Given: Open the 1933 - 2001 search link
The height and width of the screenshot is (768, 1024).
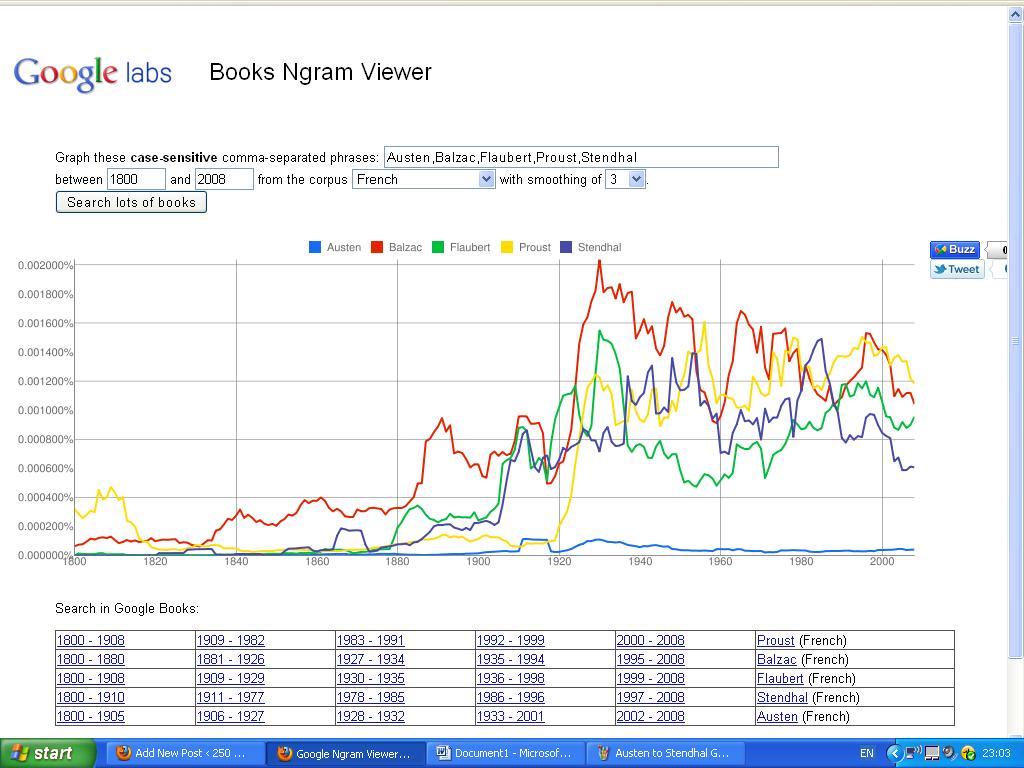Looking at the screenshot, I should [x=511, y=716].
